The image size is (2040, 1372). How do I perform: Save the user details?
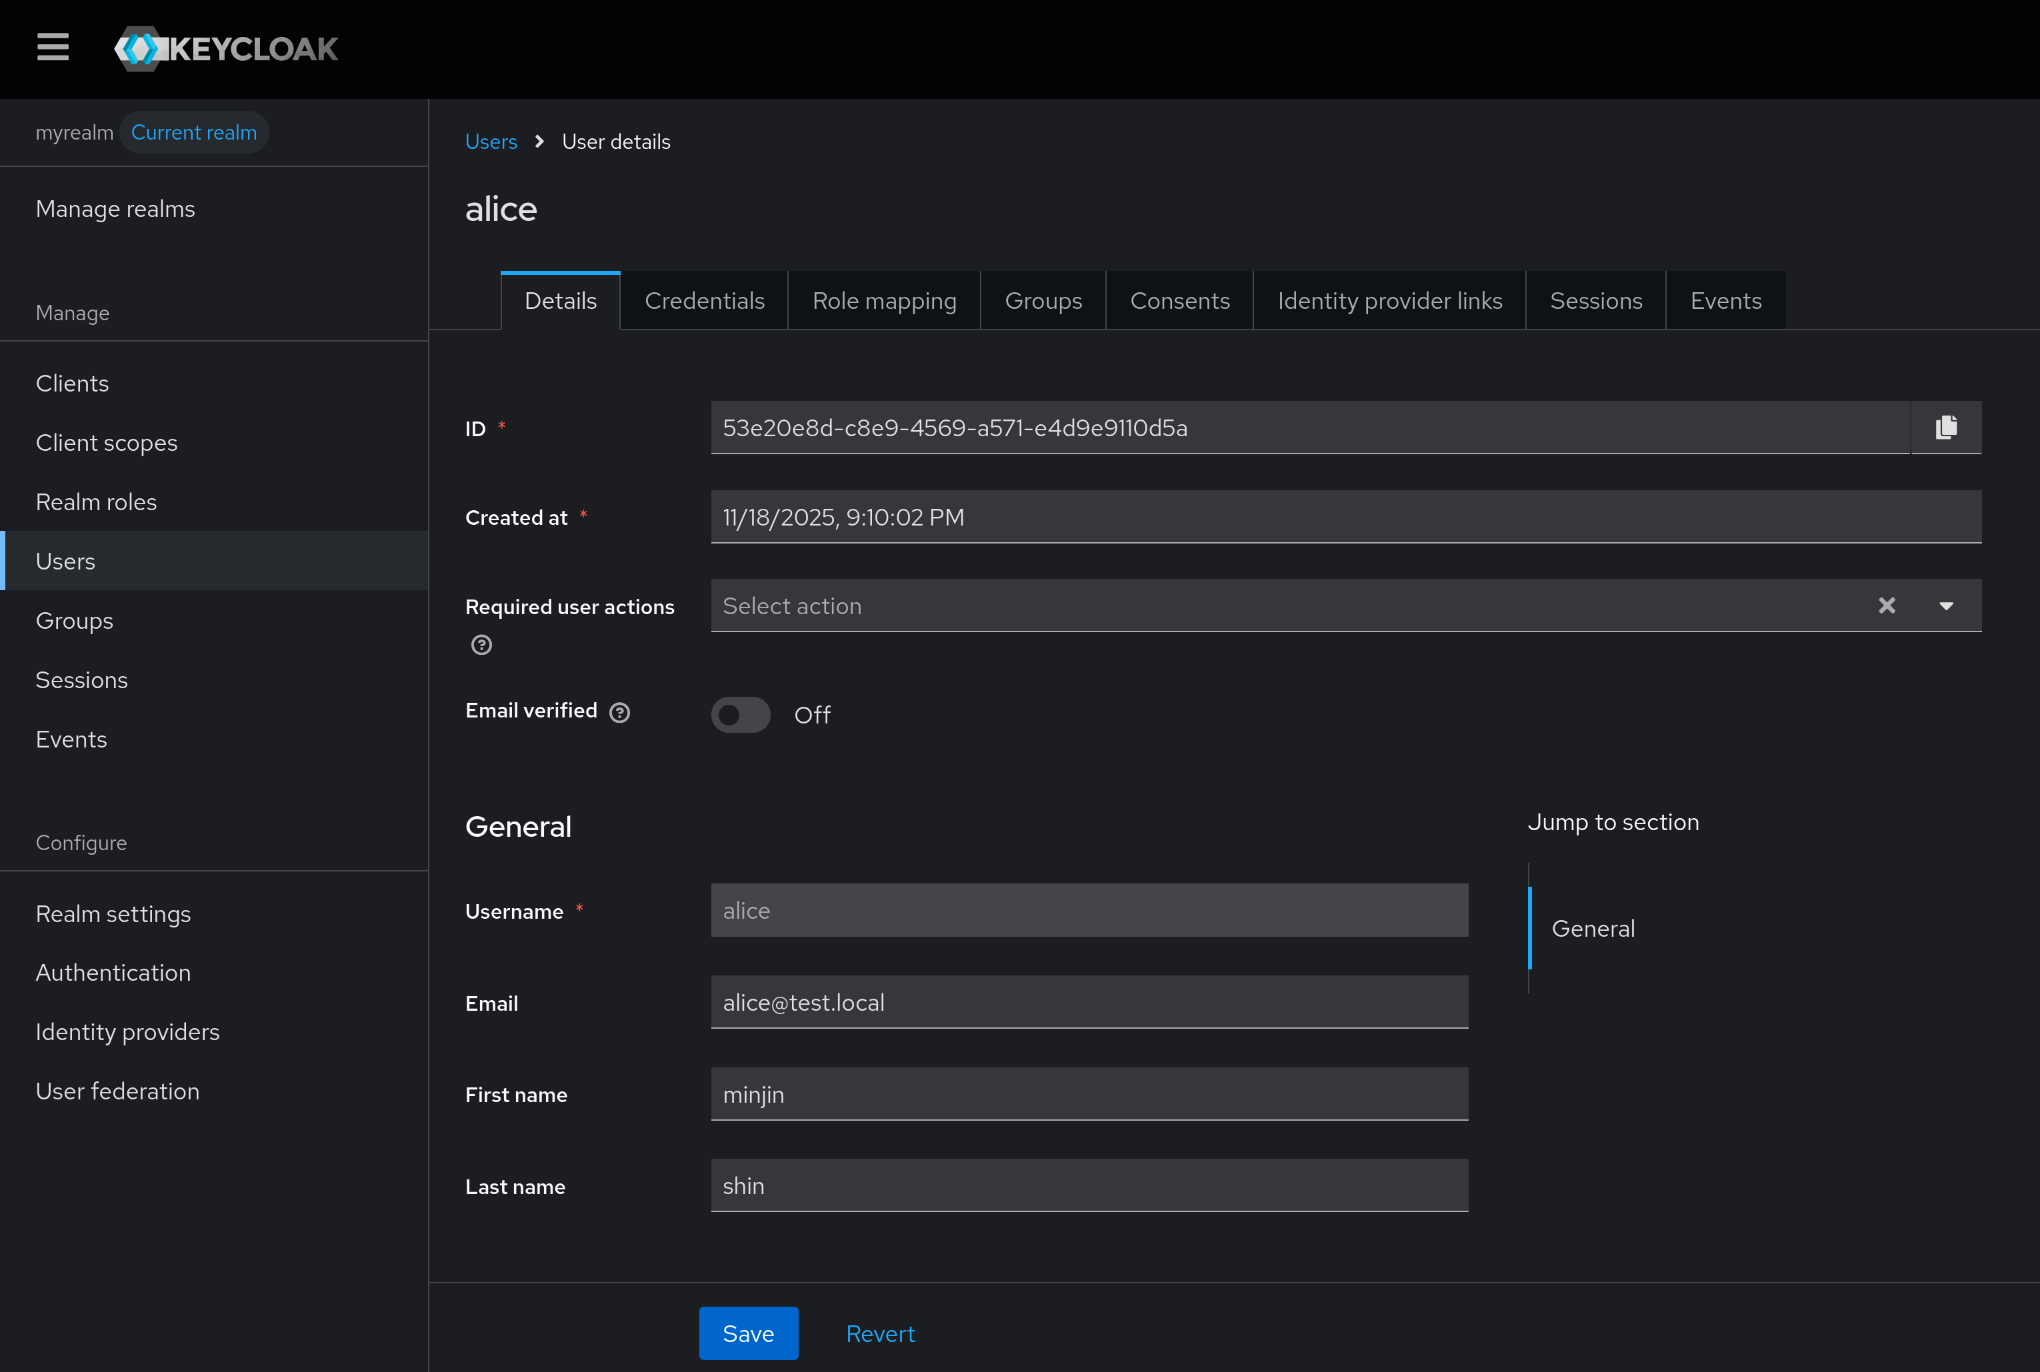(x=748, y=1334)
